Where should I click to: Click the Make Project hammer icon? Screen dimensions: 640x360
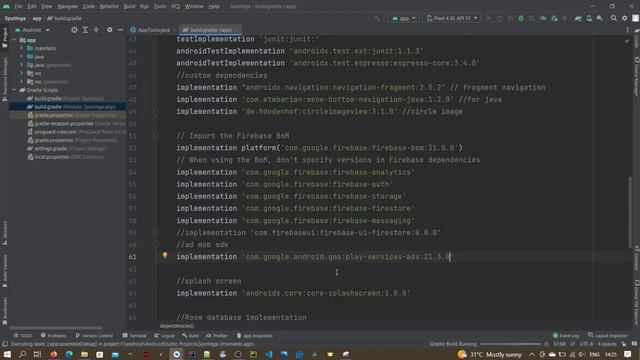coord(377,18)
